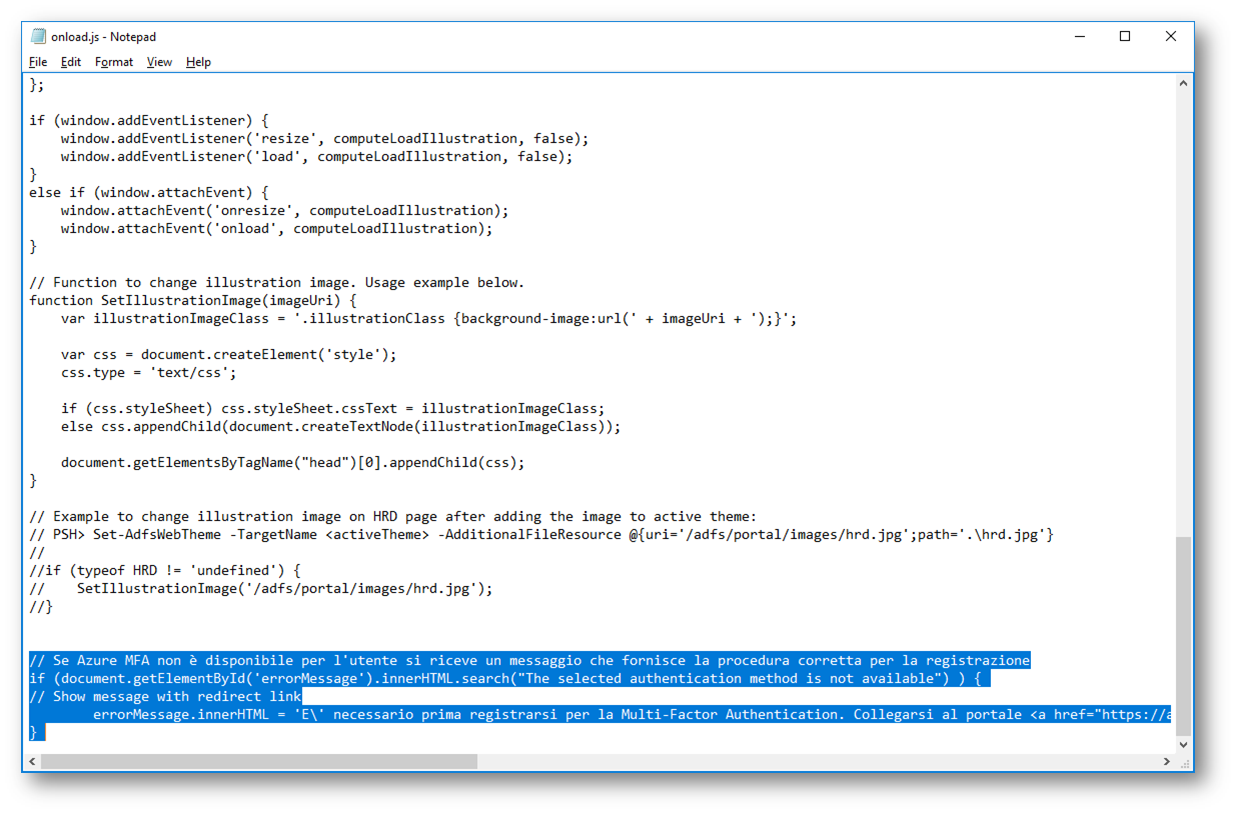The image size is (1237, 815).
Task: Click the line "css.type = 'text/css';"
Action: click(x=149, y=372)
